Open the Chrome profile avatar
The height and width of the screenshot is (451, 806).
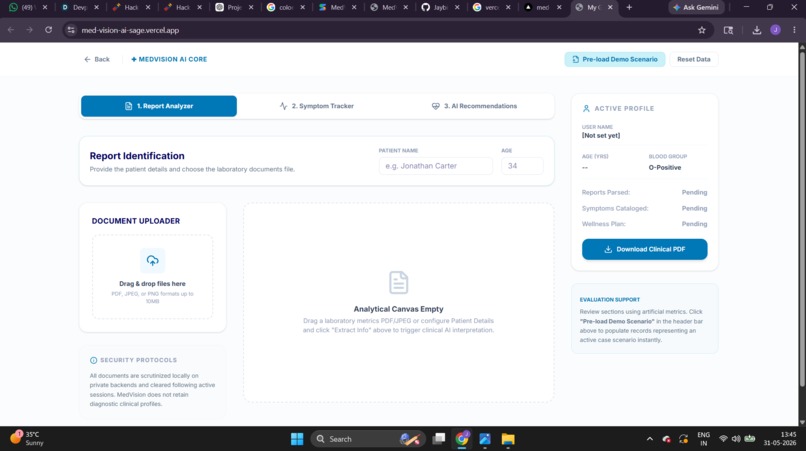[x=775, y=30]
